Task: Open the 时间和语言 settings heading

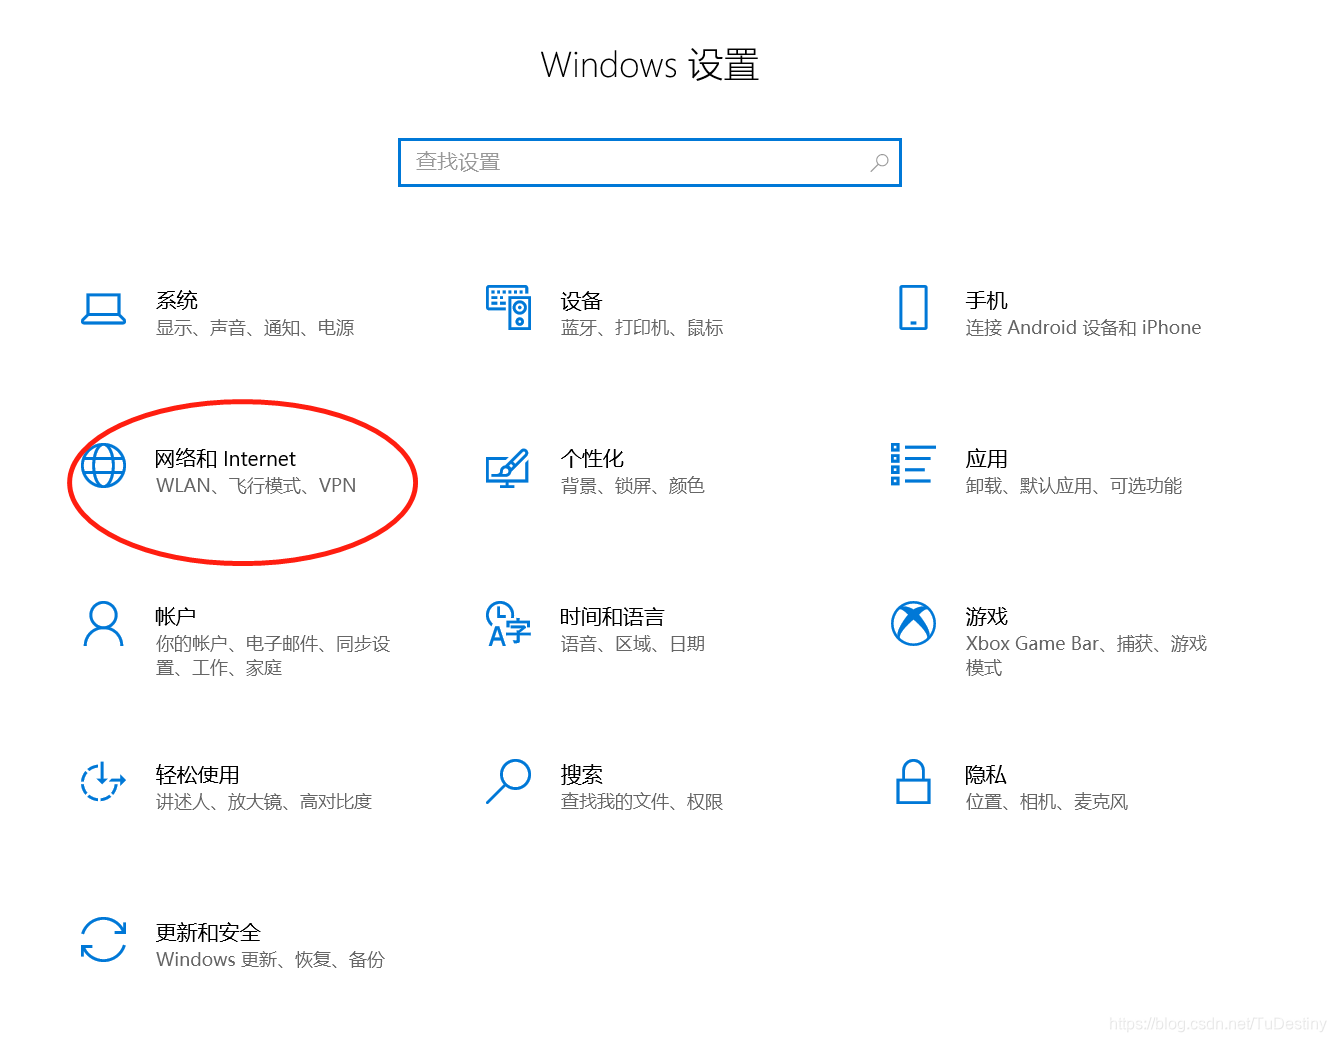Action: [x=612, y=617]
